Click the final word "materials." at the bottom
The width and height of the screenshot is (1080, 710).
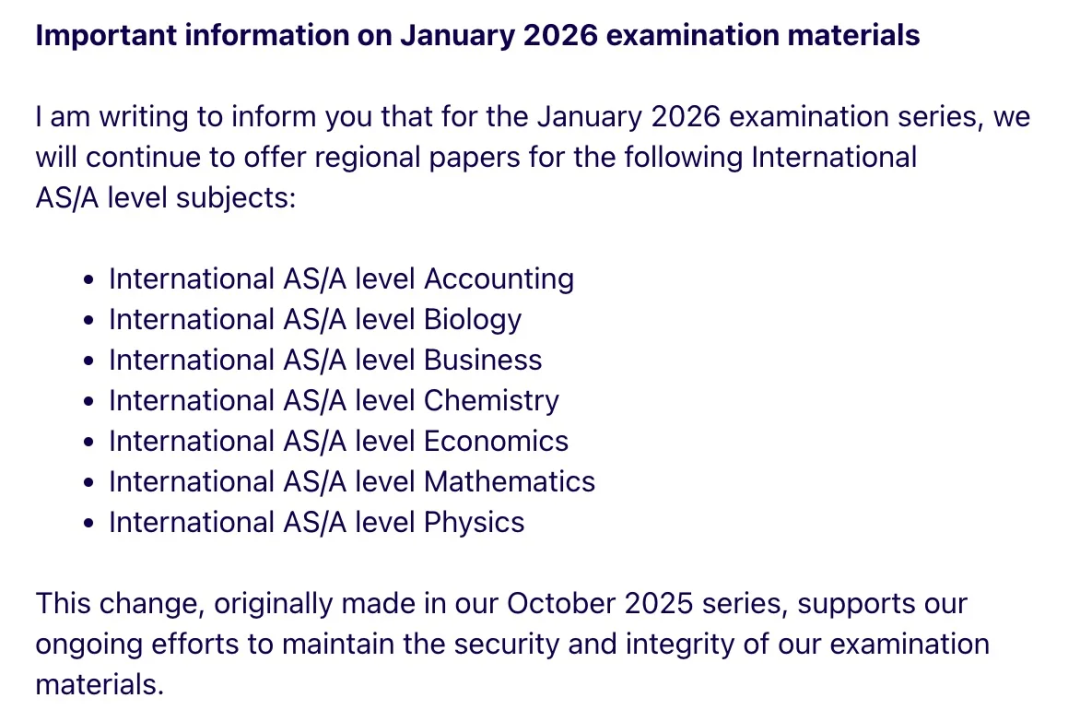coord(99,685)
